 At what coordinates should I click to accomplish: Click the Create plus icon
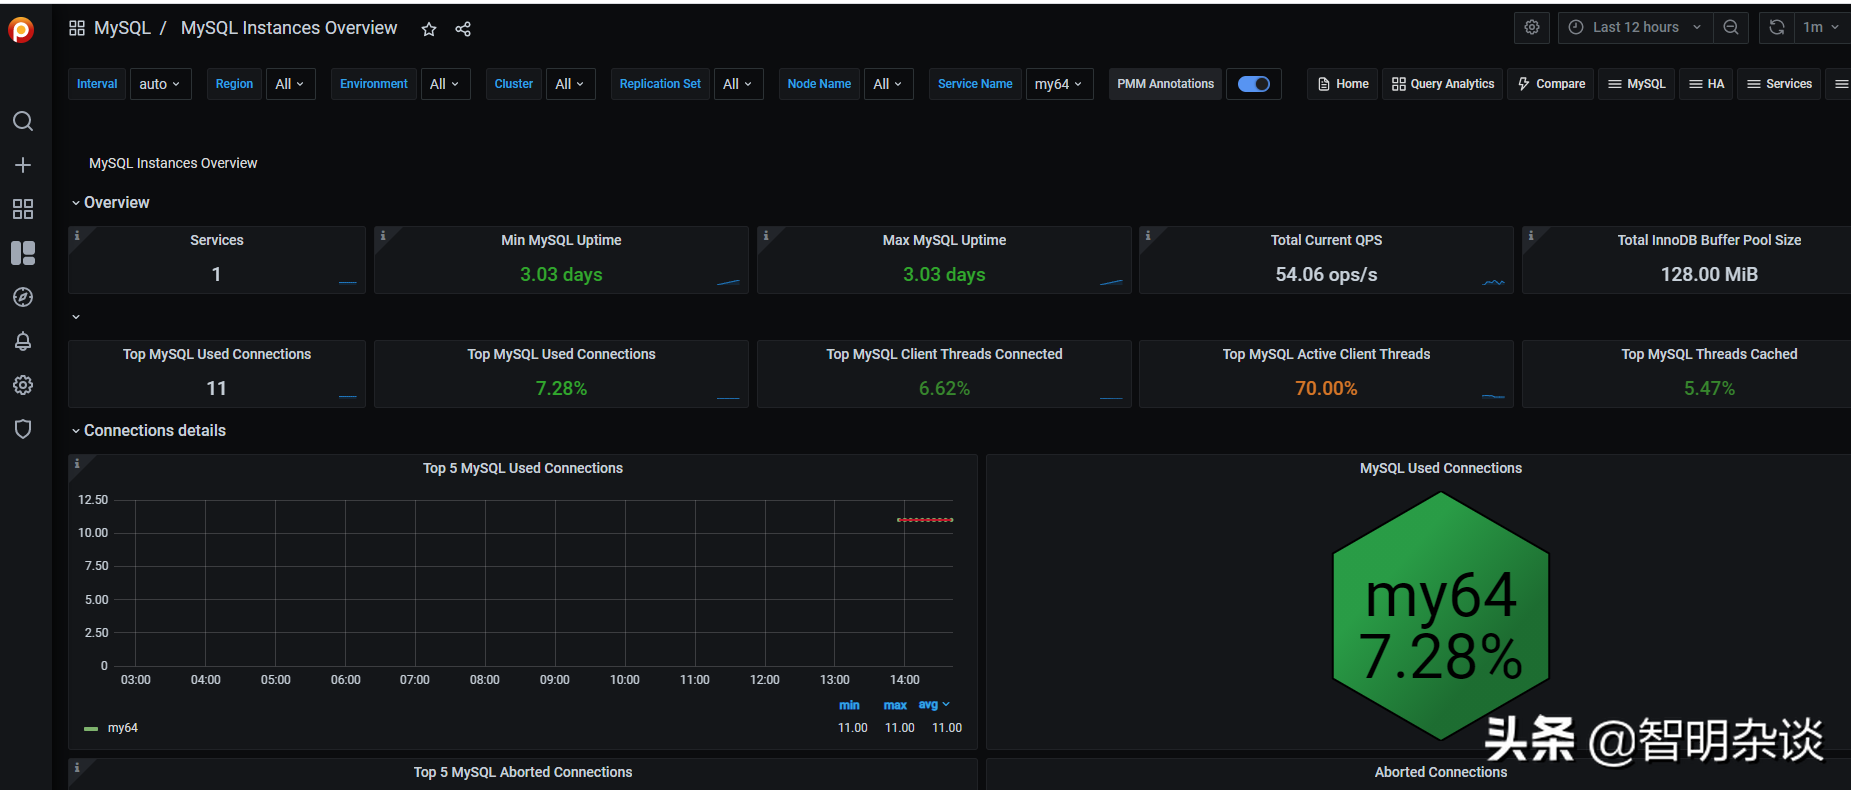pyautogui.click(x=23, y=165)
